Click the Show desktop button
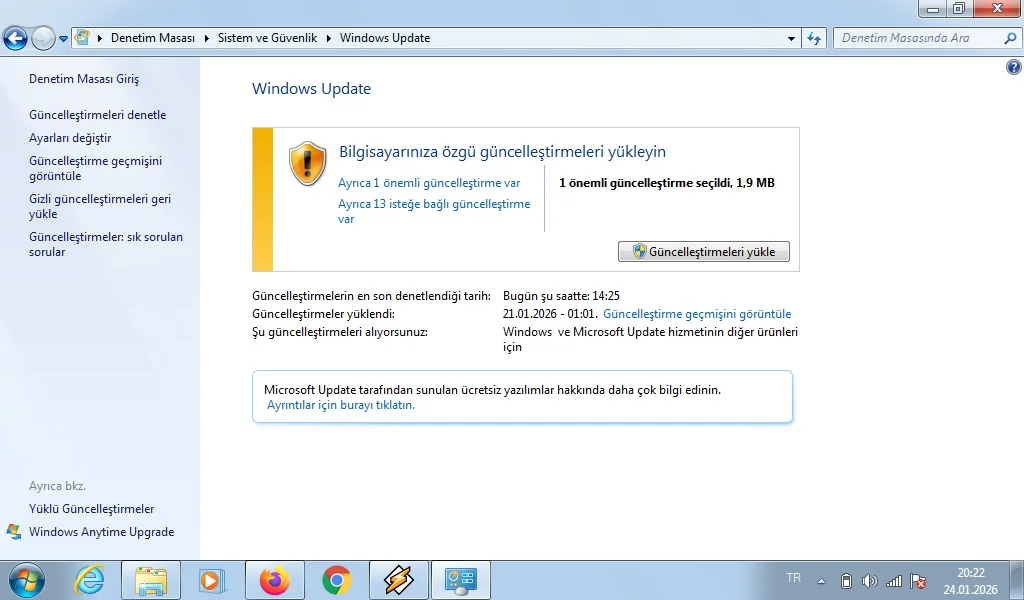 click(x=1017, y=580)
